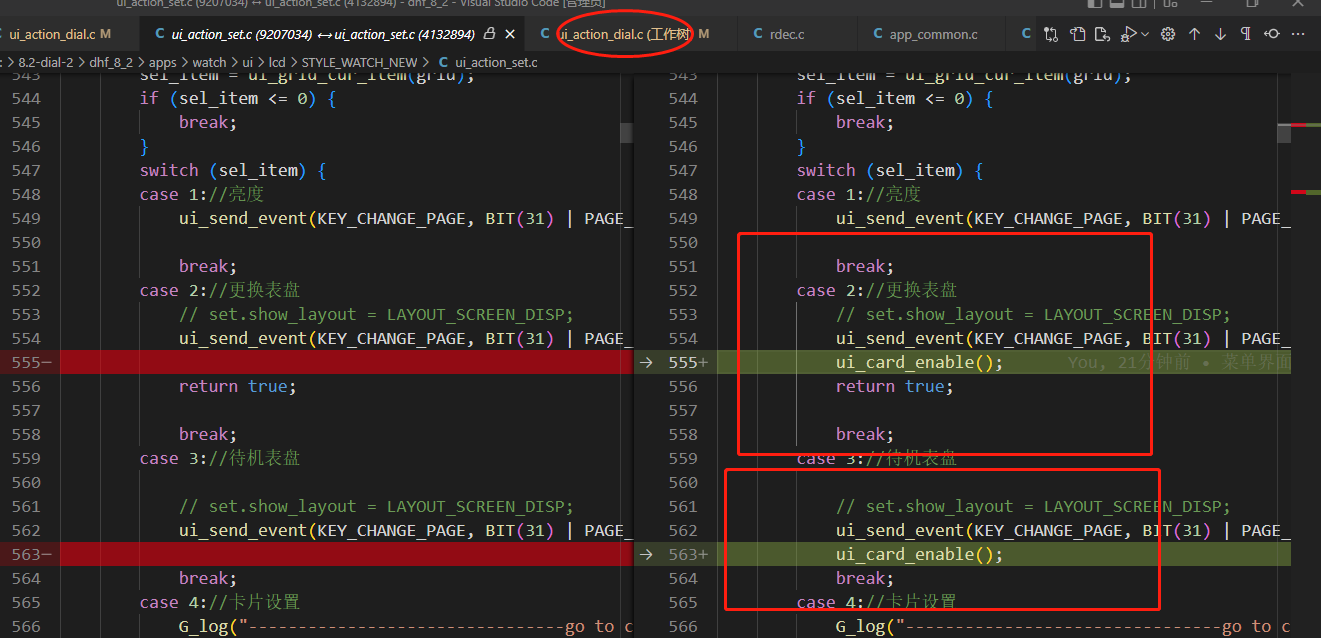Open the STYLE_WATCH_NEW breadcrumb

point(359,62)
